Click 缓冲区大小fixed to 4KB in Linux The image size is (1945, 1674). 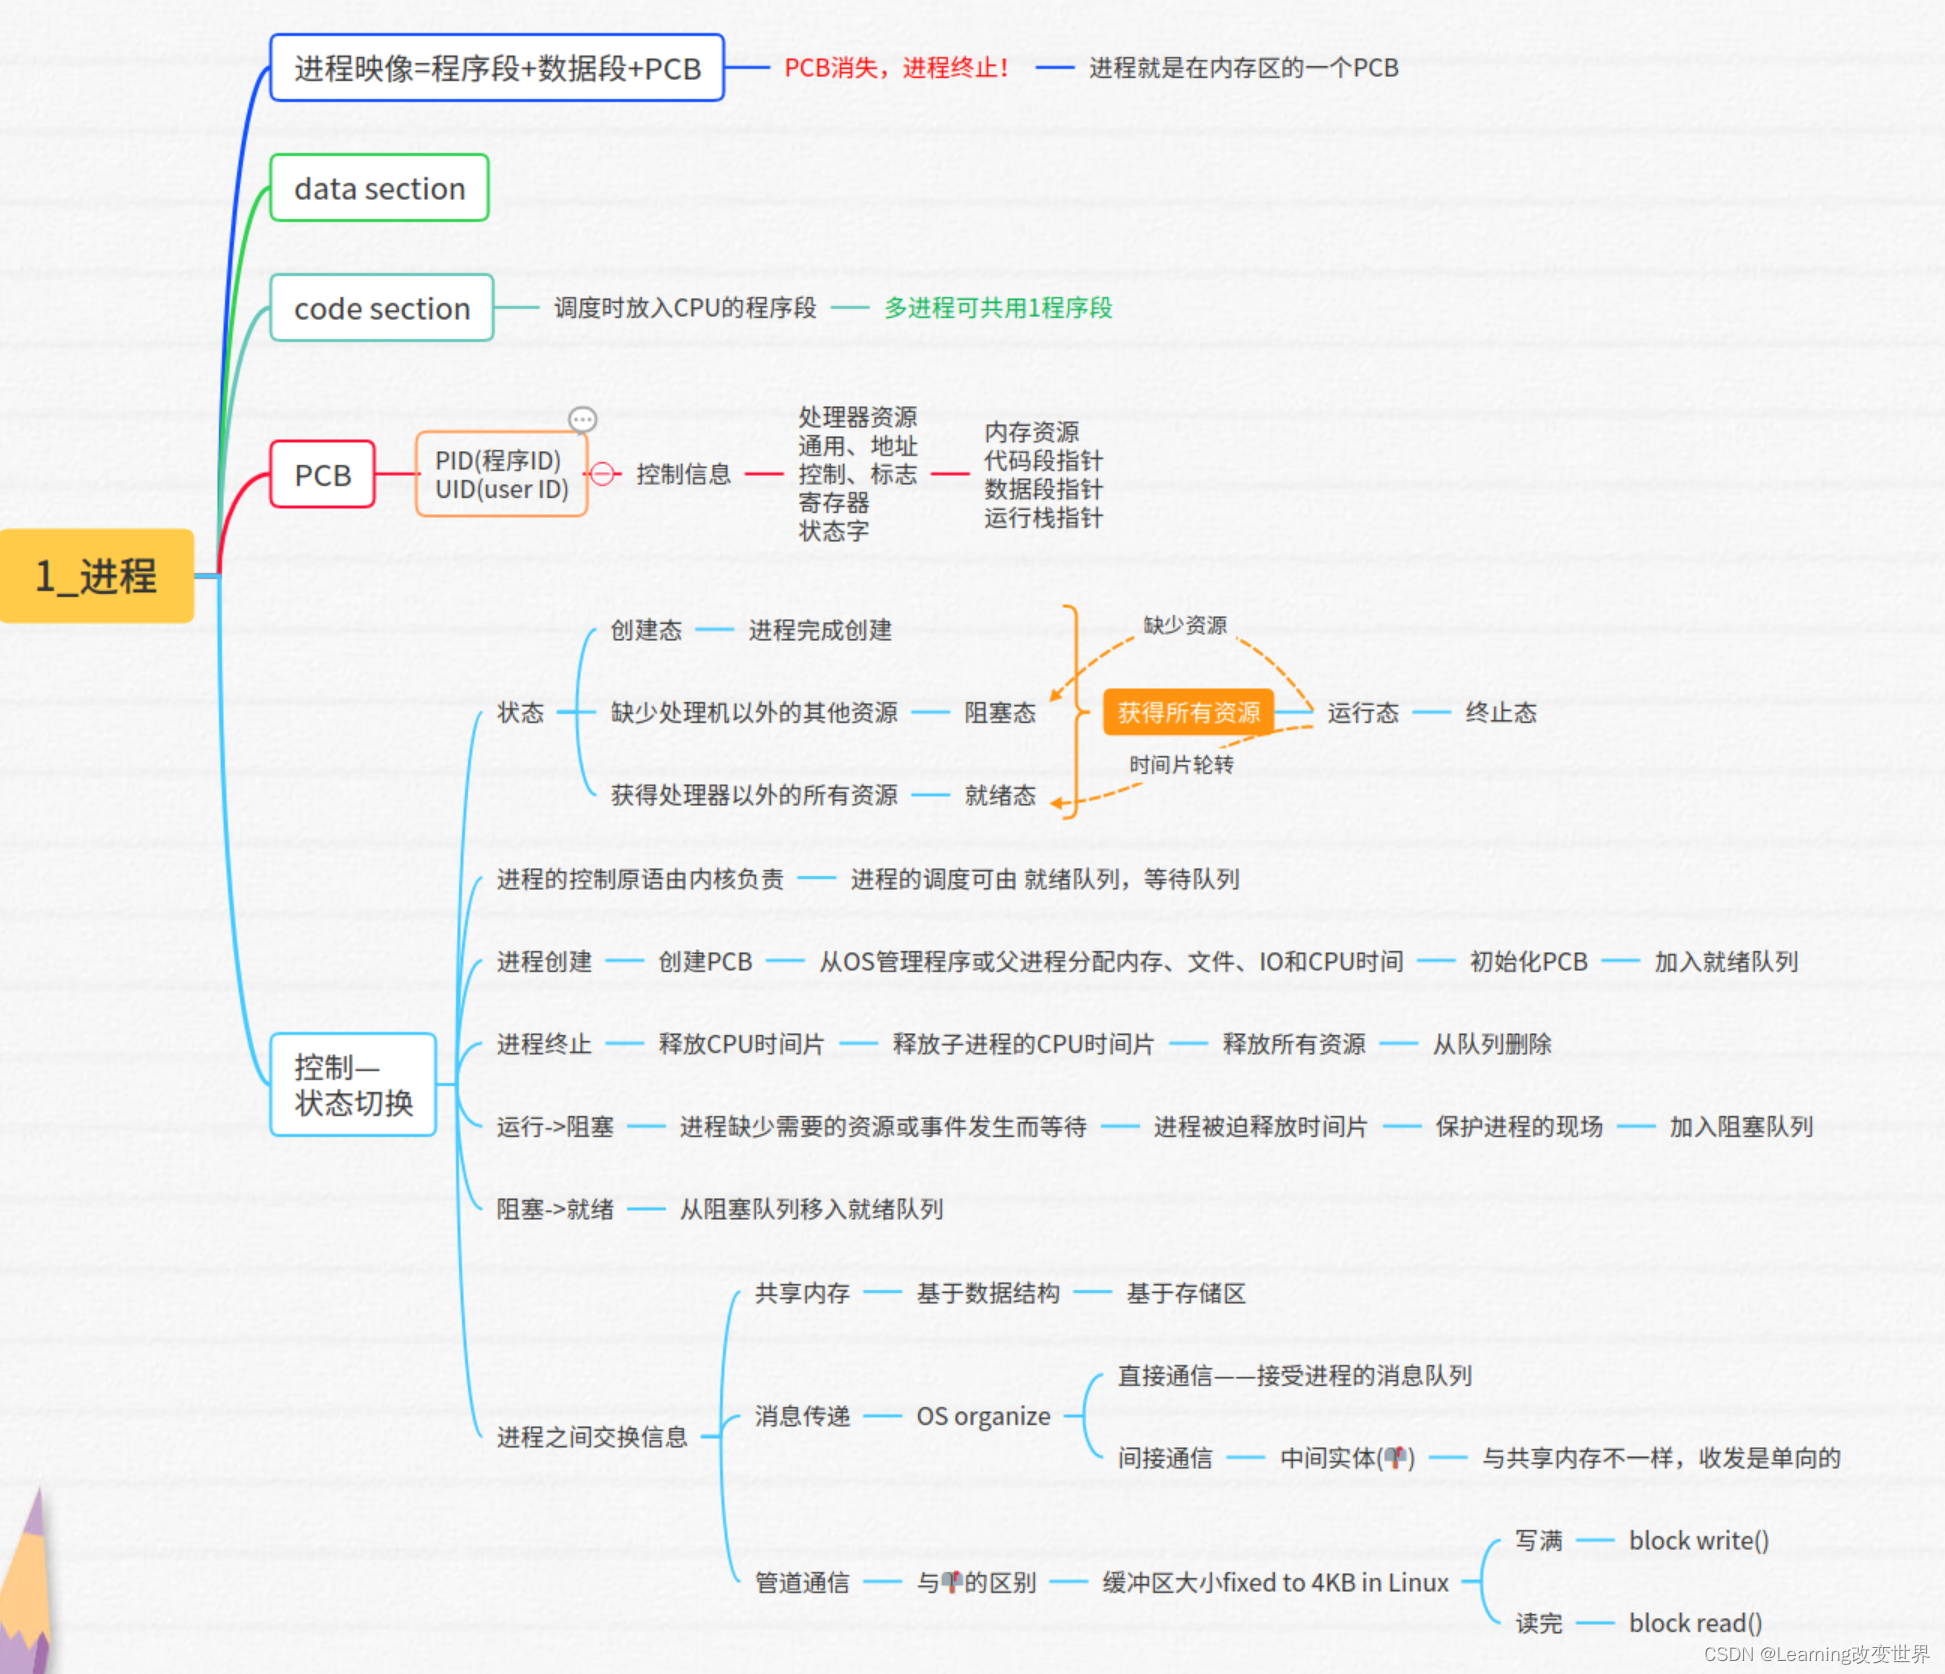tap(1275, 1582)
